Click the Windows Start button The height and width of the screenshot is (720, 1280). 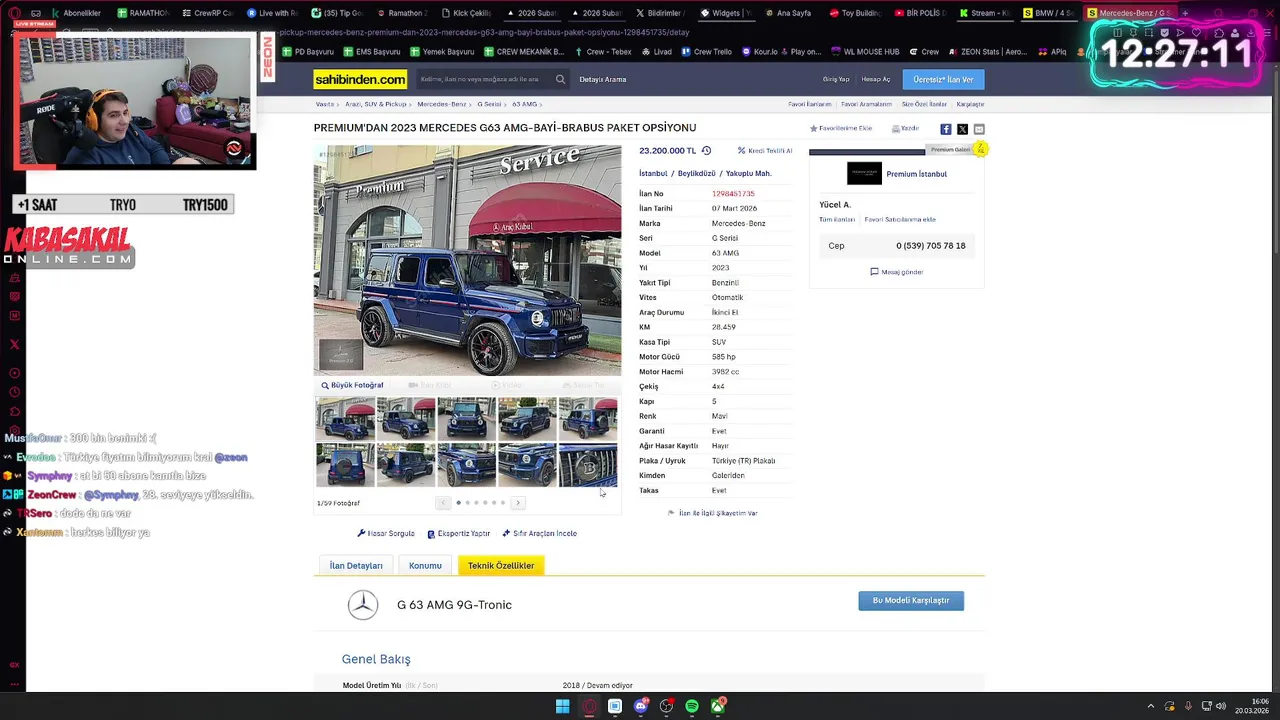pos(563,707)
